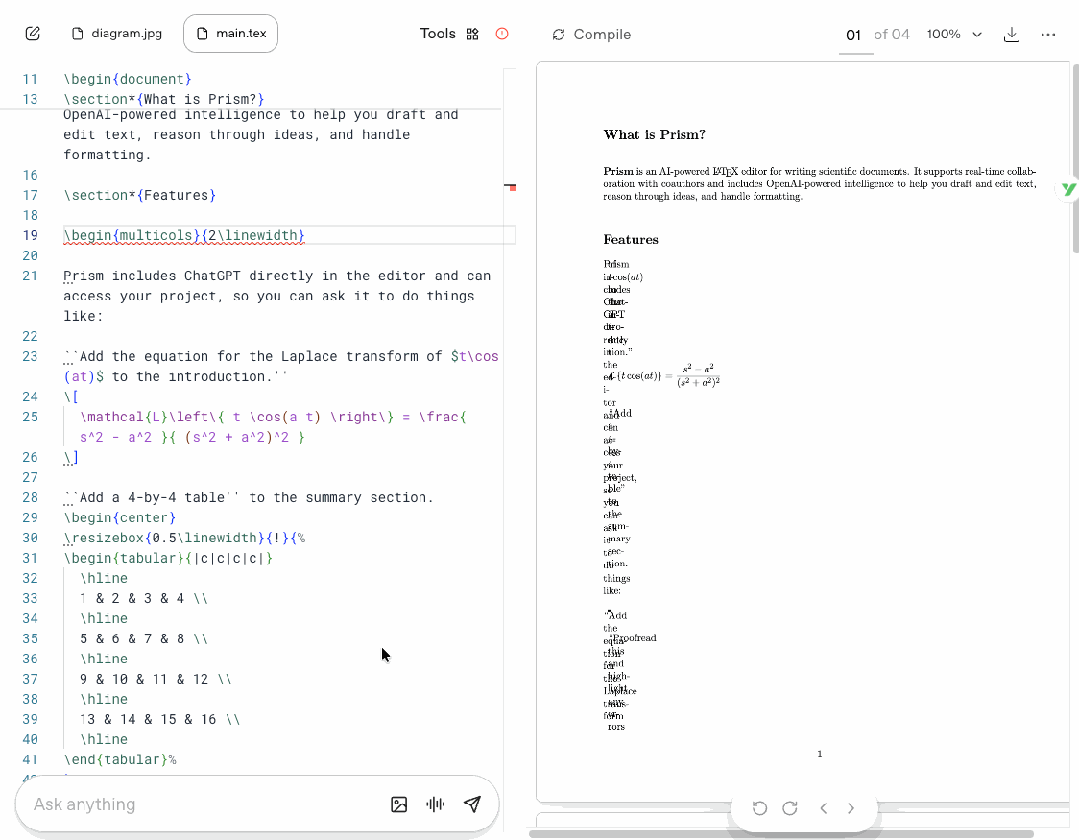Go to previous PDF page
The width and height of the screenshot is (1079, 840).
tap(824, 808)
